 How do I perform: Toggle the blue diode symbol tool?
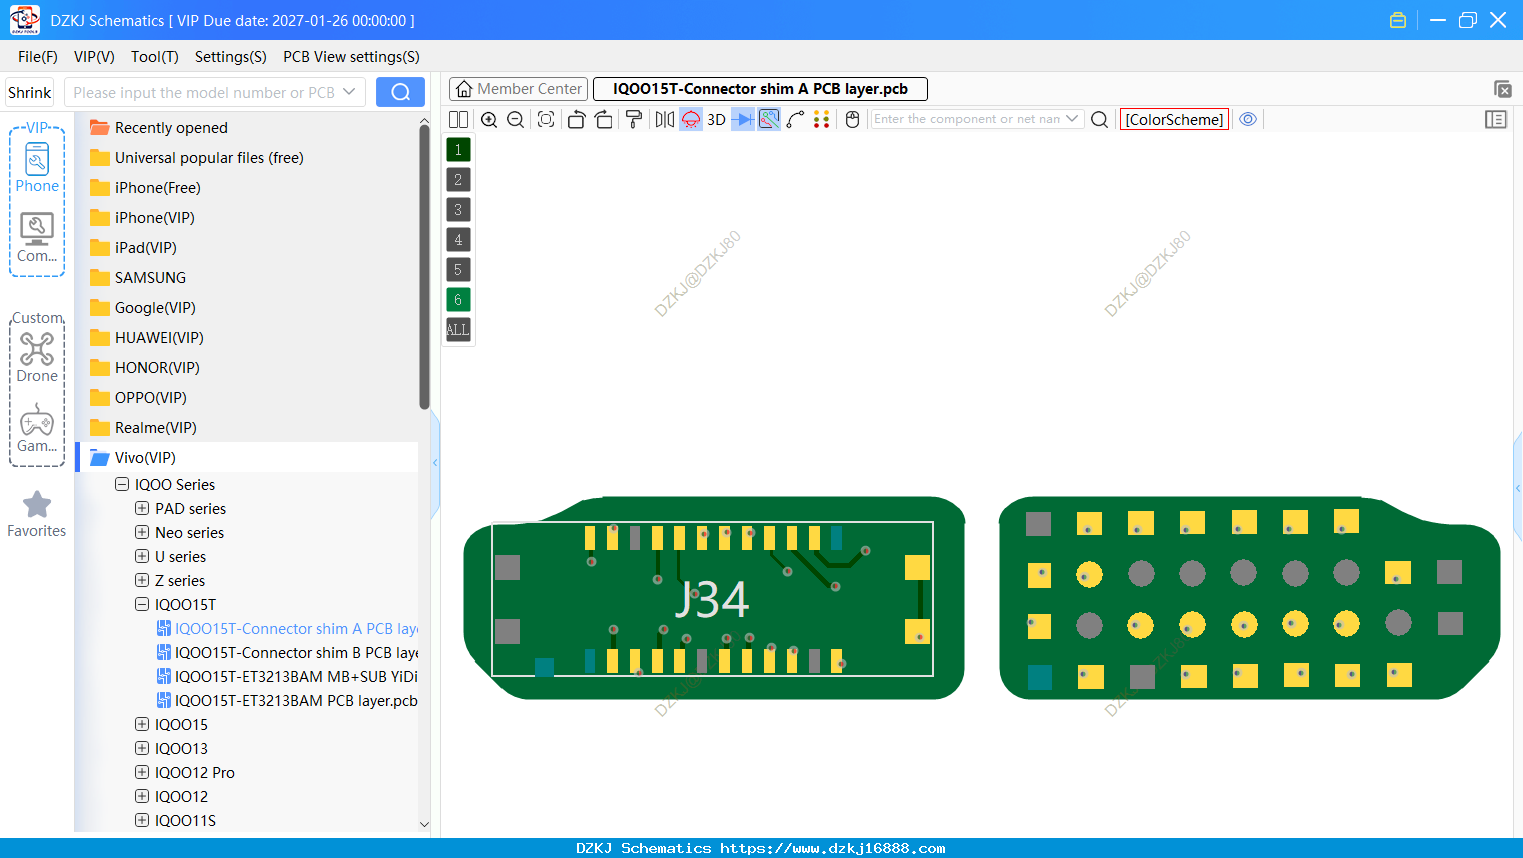coord(743,119)
